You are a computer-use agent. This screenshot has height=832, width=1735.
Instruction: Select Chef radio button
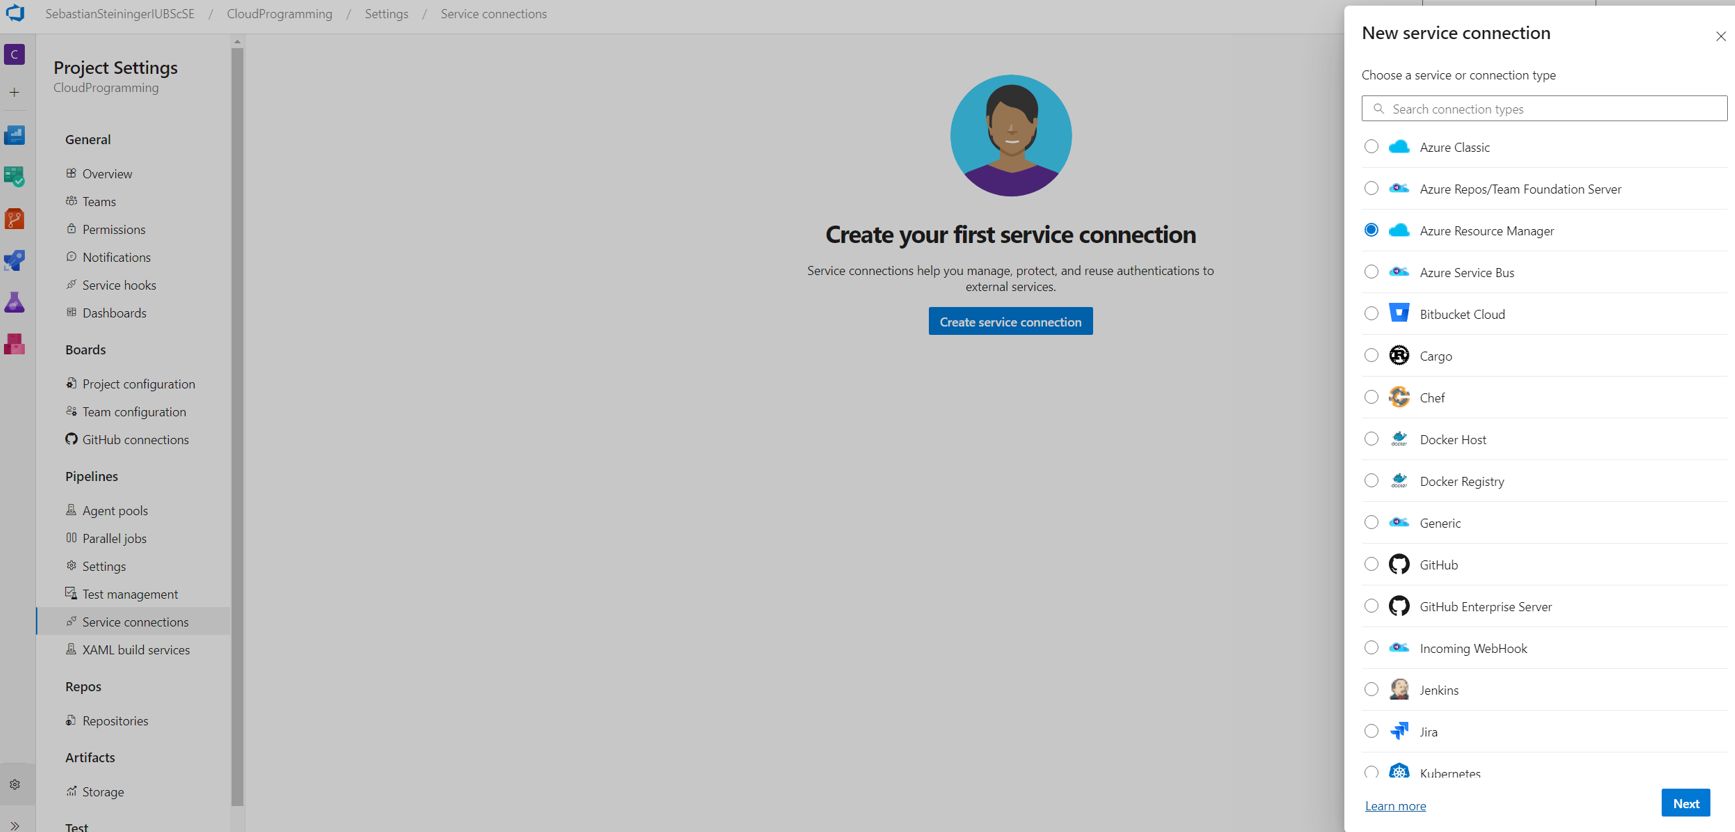pyautogui.click(x=1371, y=397)
